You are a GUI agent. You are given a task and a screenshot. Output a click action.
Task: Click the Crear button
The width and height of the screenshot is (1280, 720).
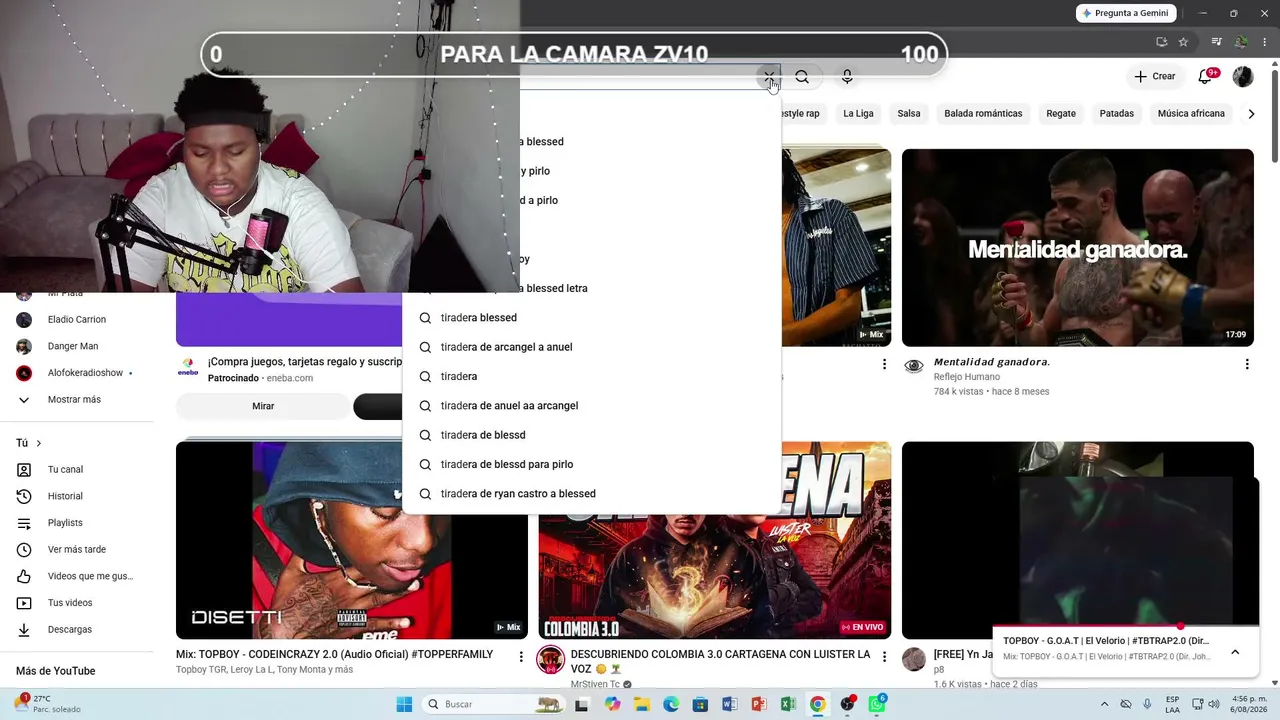tap(1154, 76)
